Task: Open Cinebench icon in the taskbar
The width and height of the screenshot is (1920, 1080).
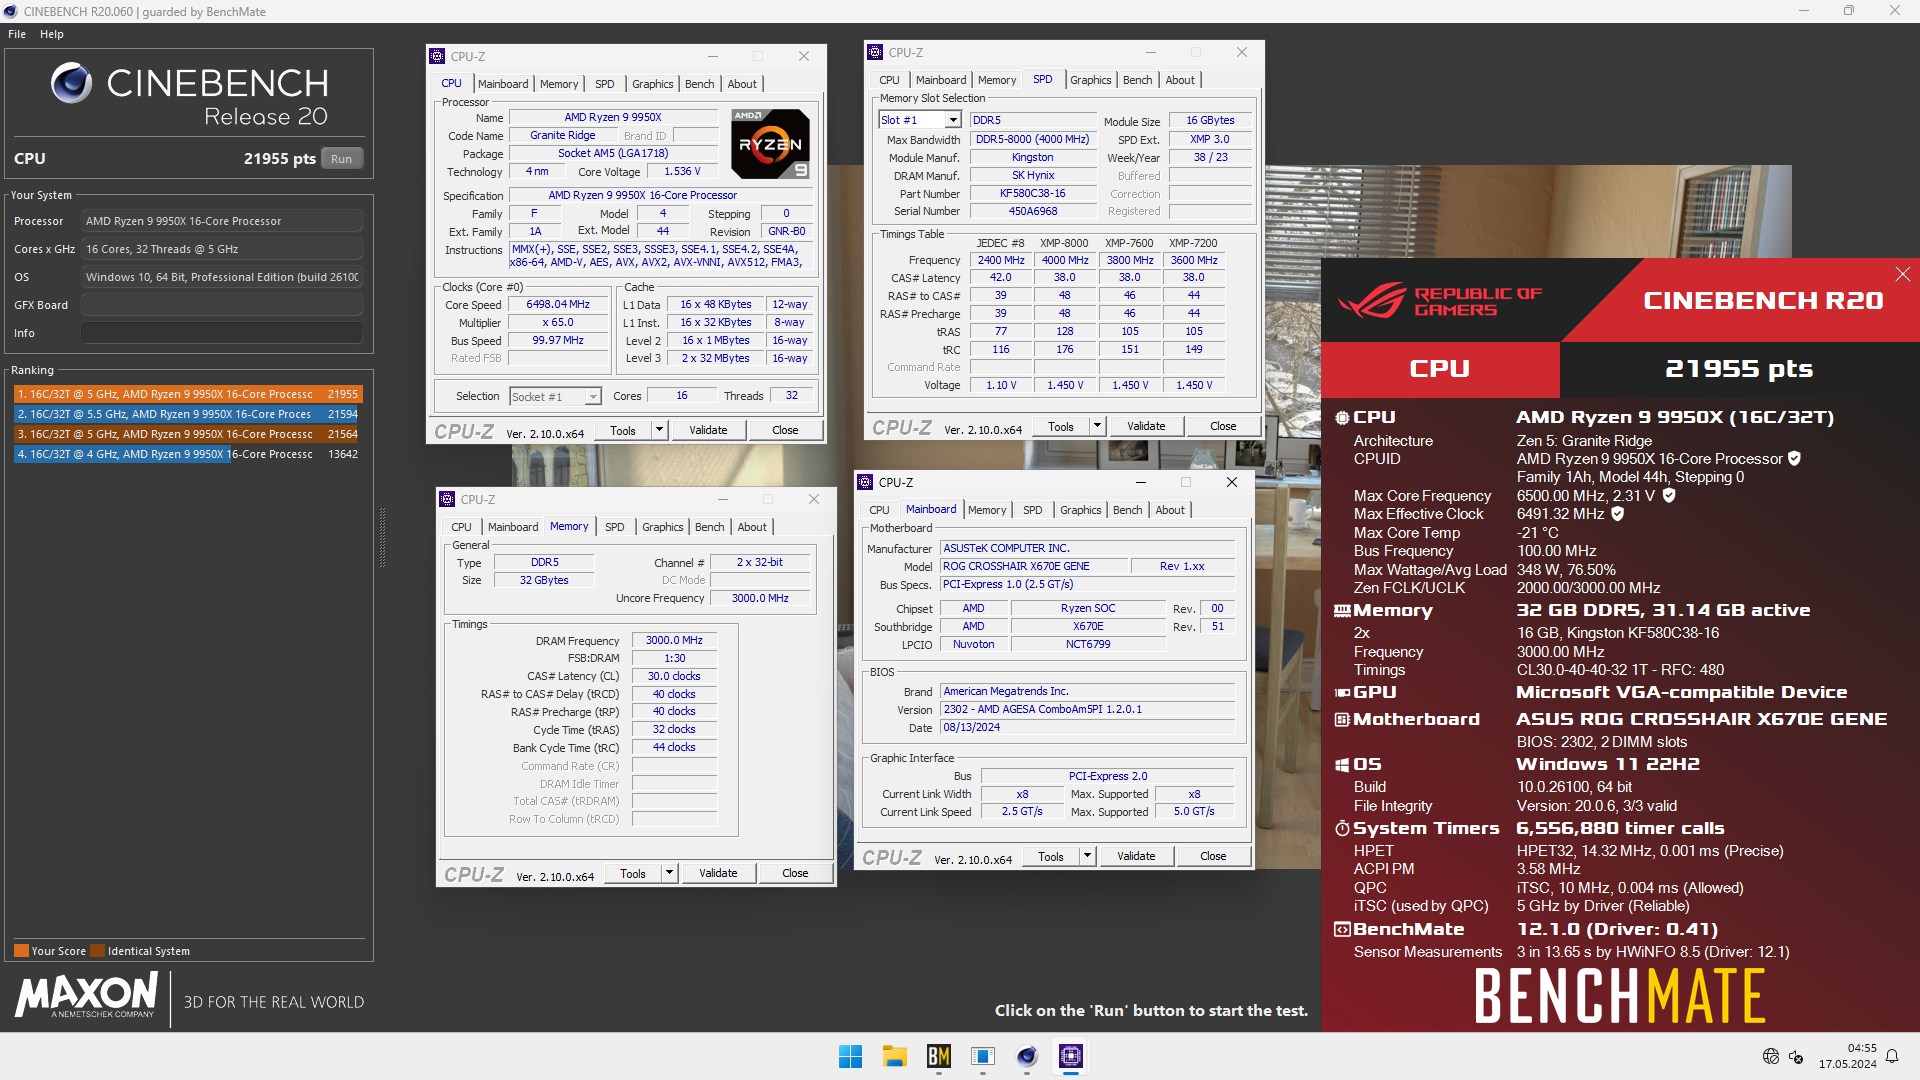Action: (1027, 1056)
